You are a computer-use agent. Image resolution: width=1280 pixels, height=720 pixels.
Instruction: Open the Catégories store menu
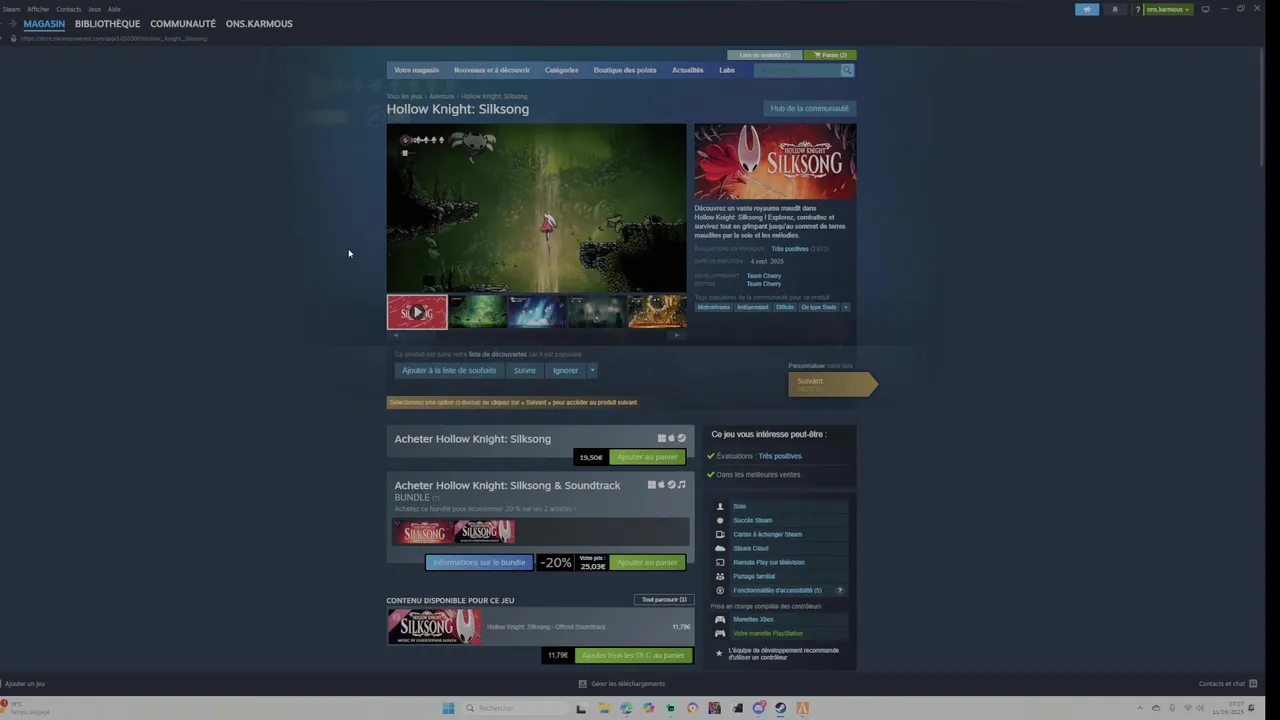tap(561, 70)
